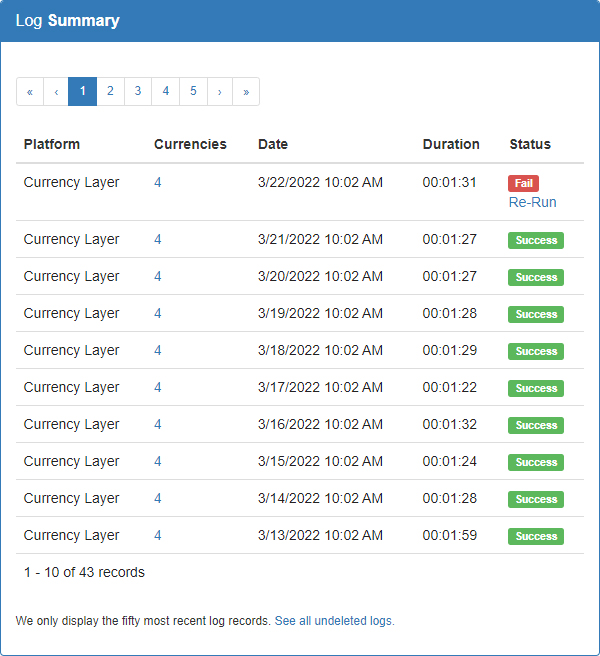The height and width of the screenshot is (656, 600).
Task: Click the Success badge for 3/14/2022
Action: tap(536, 500)
